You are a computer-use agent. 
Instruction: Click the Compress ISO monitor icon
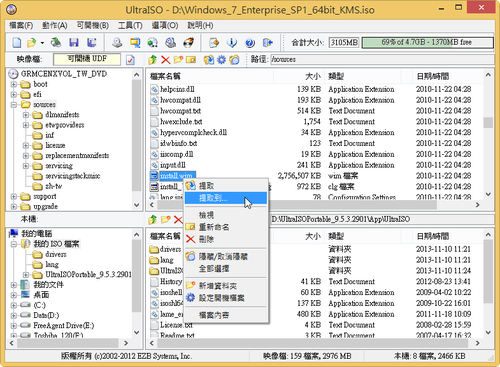click(x=135, y=42)
